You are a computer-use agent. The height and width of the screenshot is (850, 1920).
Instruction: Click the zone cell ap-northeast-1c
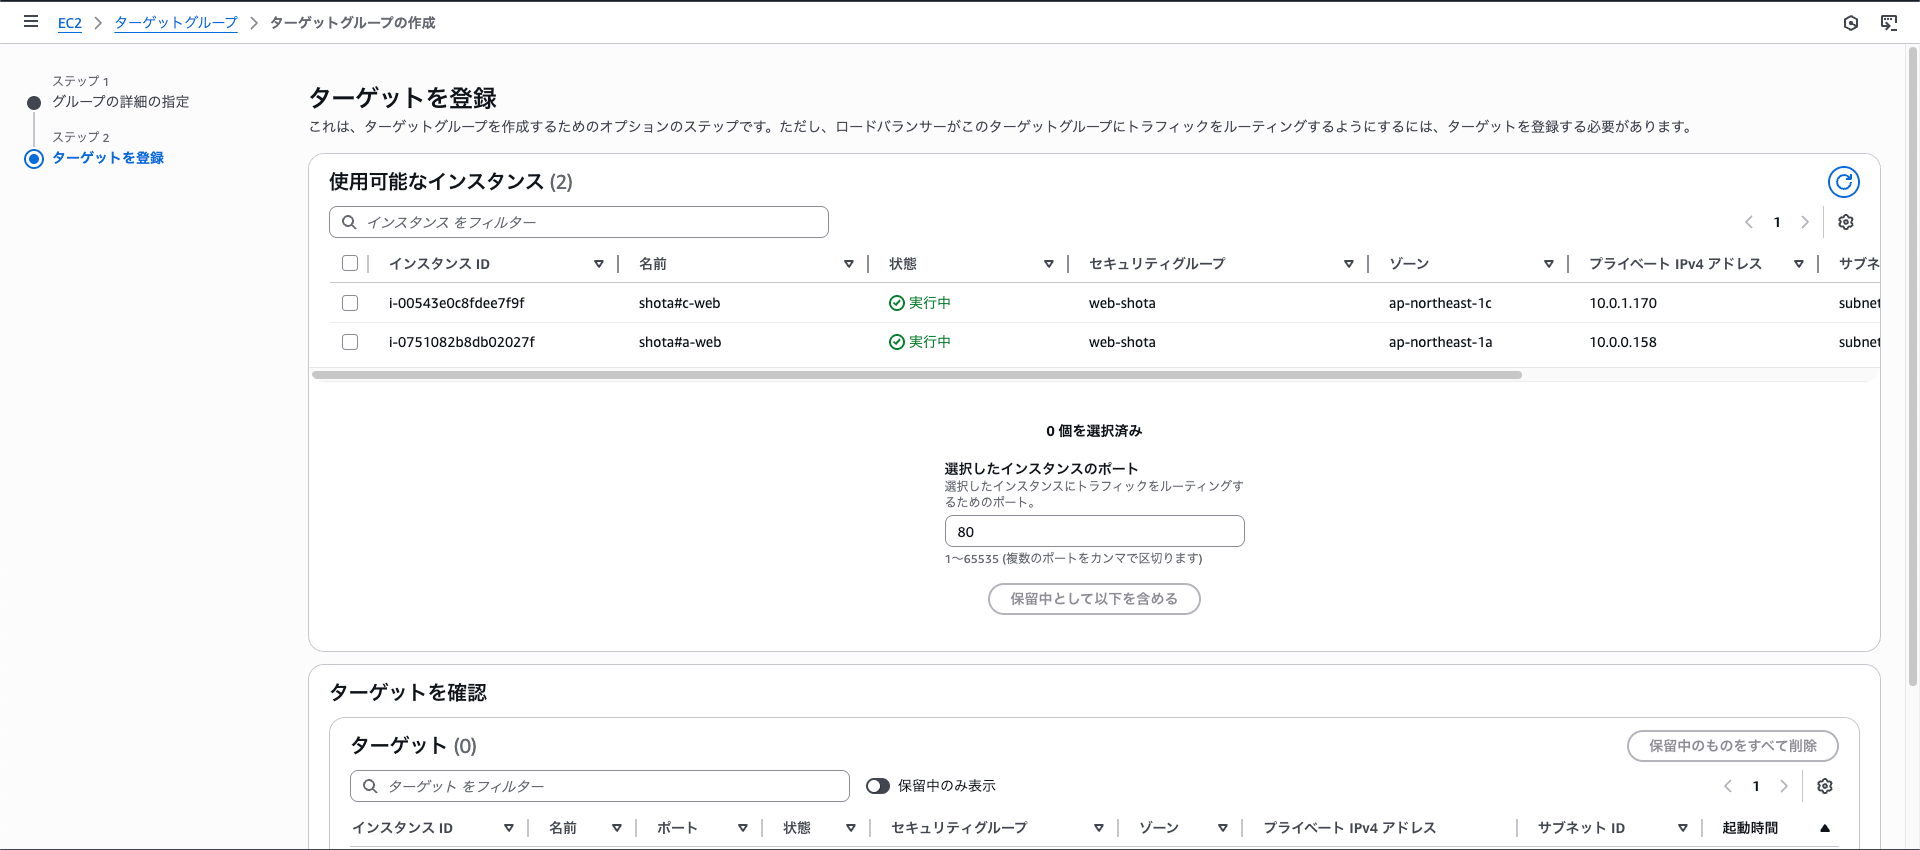1440,303
